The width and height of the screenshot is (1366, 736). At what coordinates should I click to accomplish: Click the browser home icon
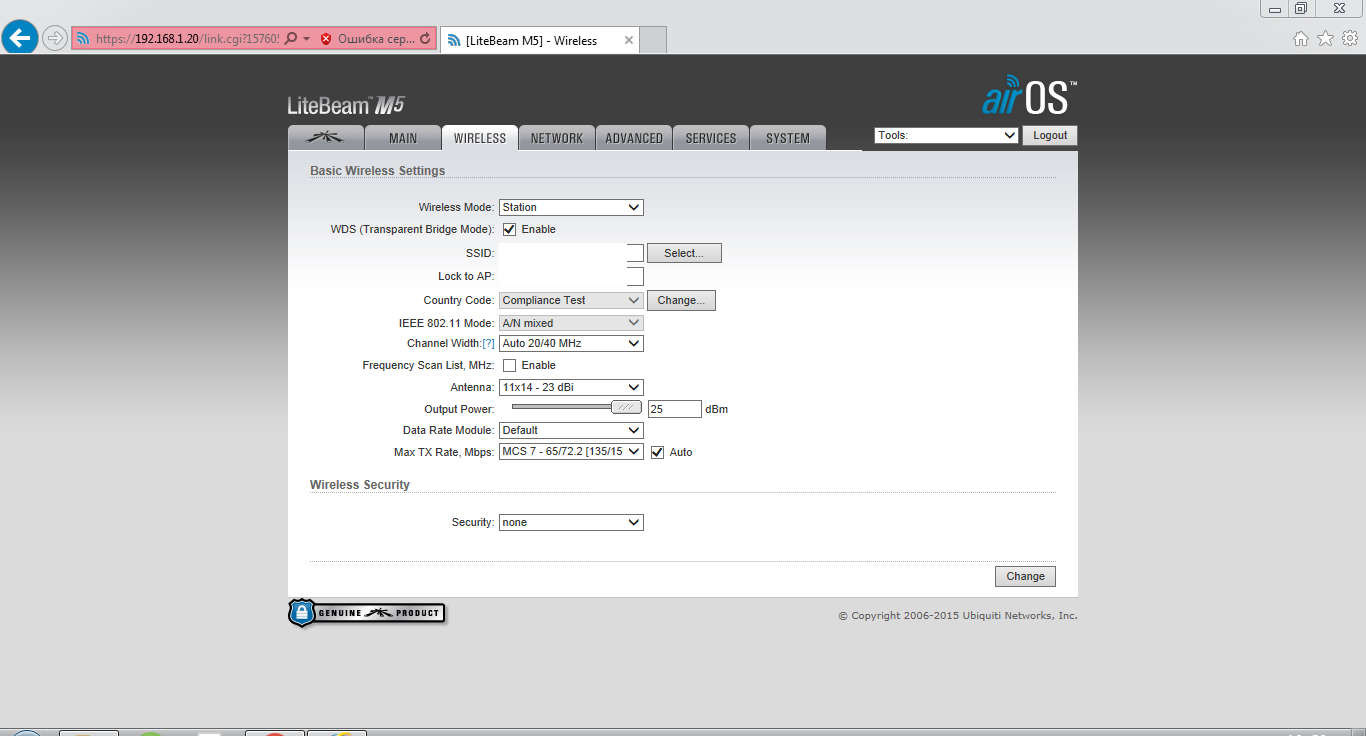pyautogui.click(x=1300, y=39)
